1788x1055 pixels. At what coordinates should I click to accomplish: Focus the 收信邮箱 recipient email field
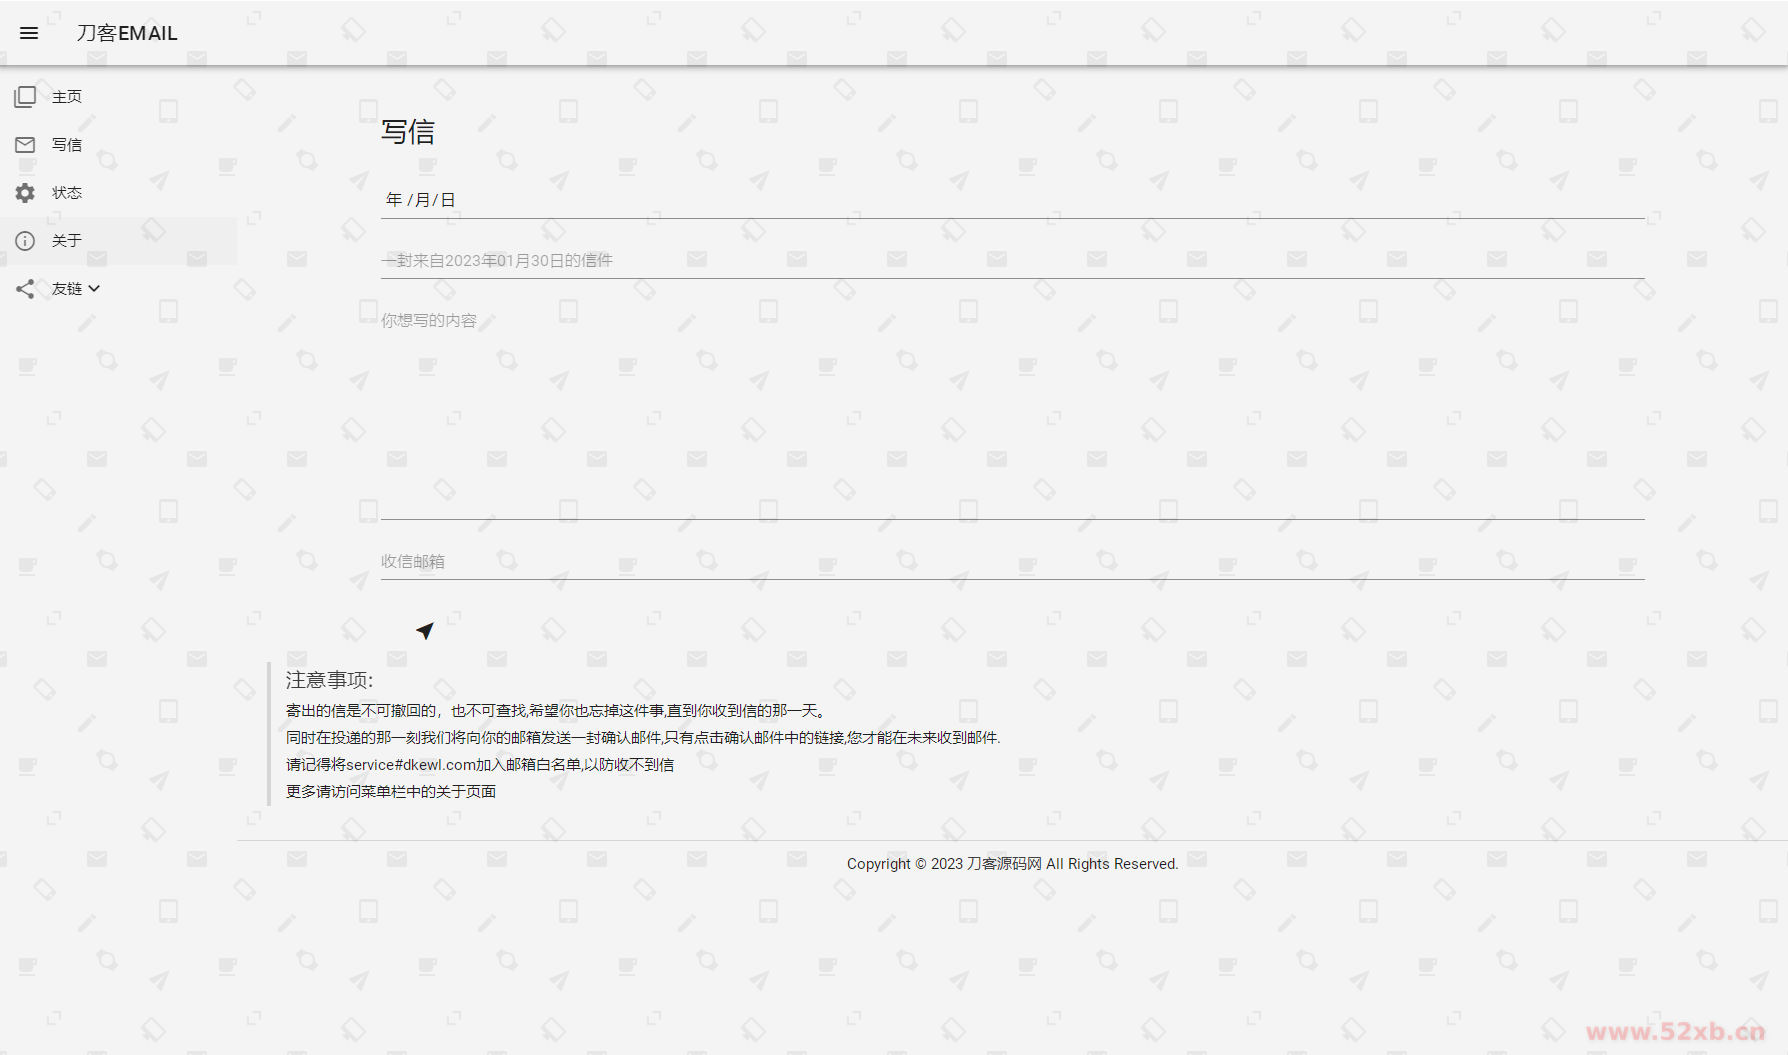click(1012, 561)
